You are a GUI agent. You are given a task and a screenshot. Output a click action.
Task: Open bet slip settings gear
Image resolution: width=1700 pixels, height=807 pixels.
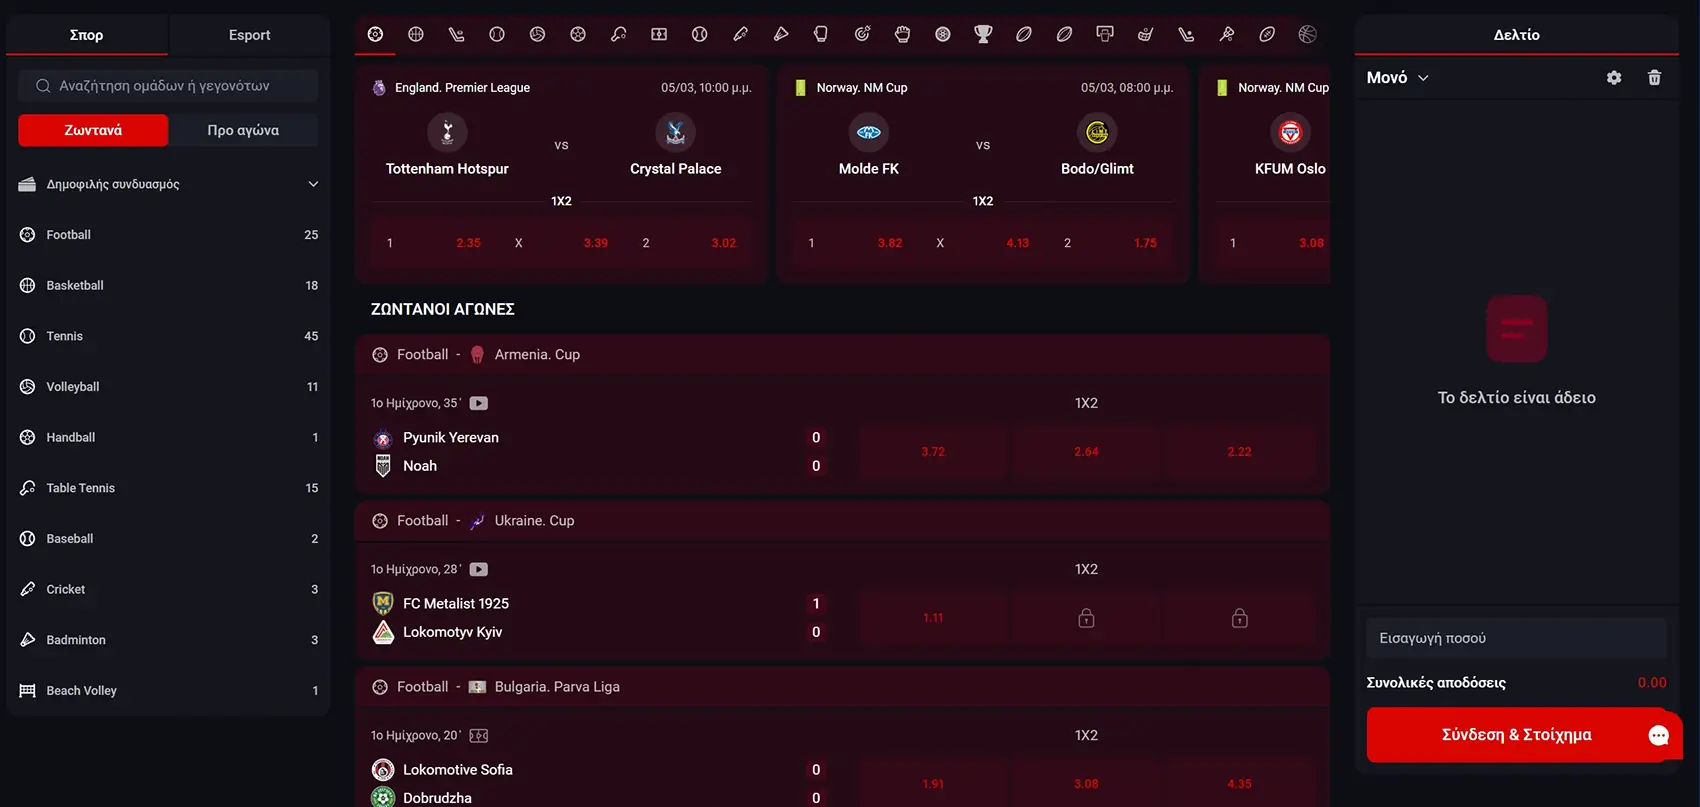[1614, 78]
